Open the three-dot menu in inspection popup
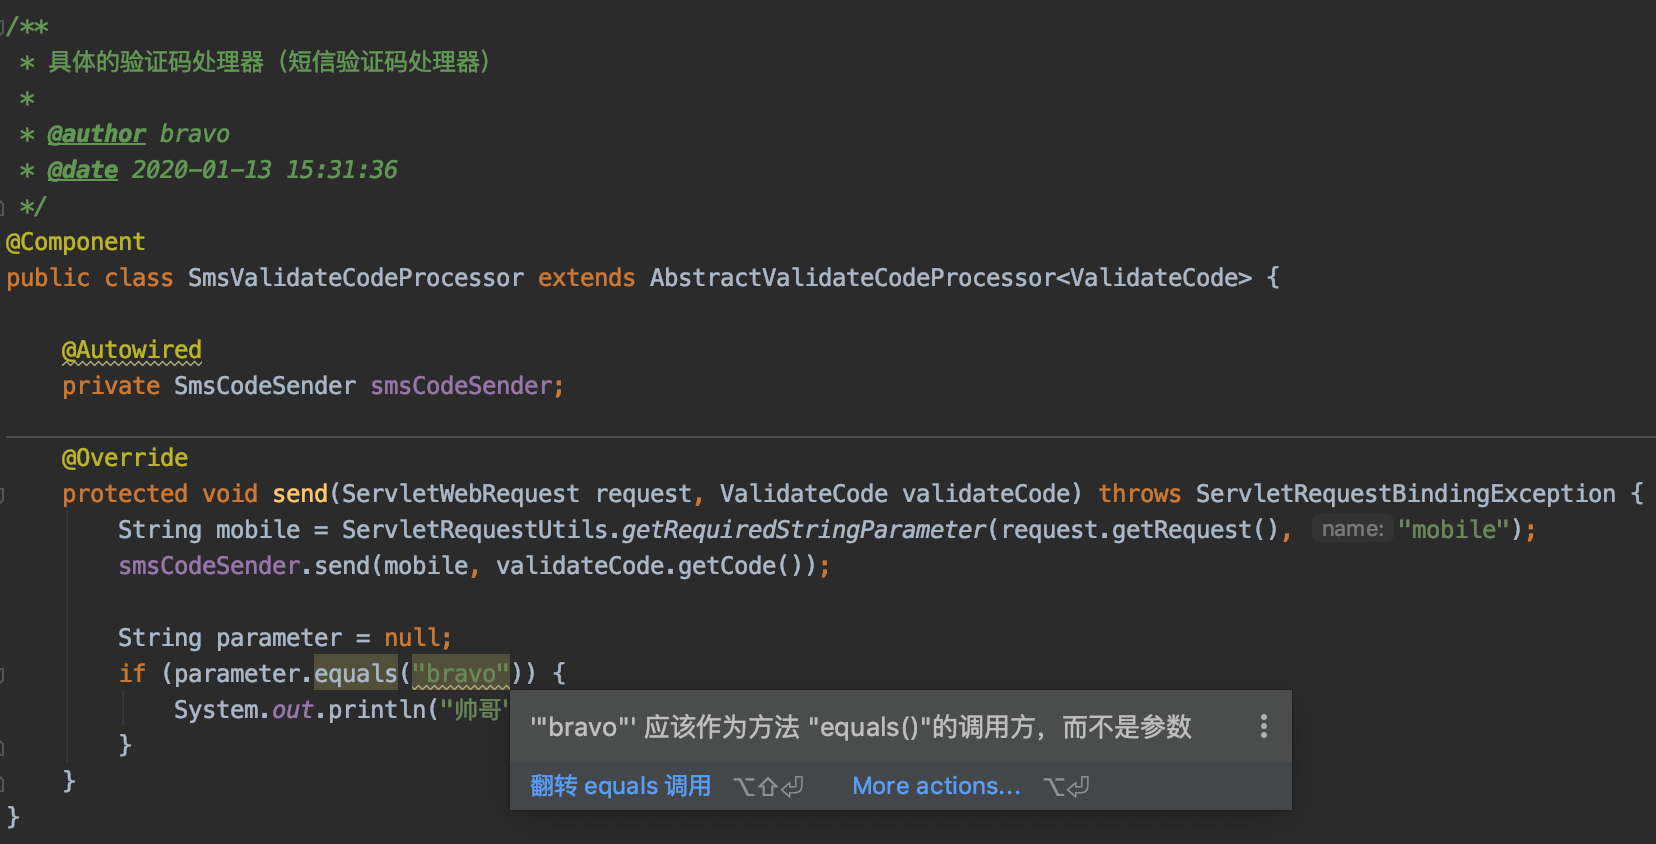The height and width of the screenshot is (844, 1656). (x=1264, y=726)
